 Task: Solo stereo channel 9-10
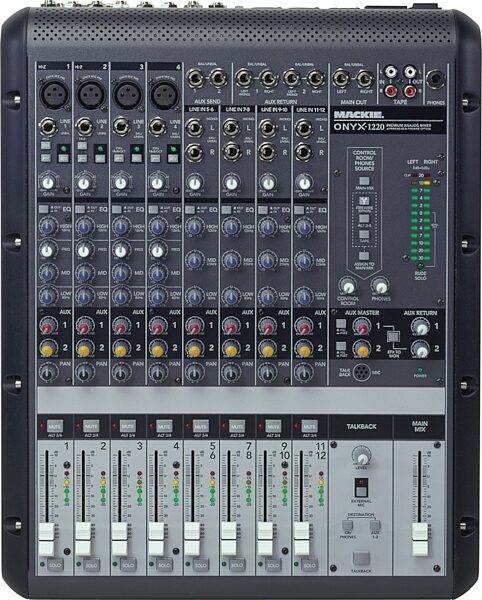click(x=273, y=565)
